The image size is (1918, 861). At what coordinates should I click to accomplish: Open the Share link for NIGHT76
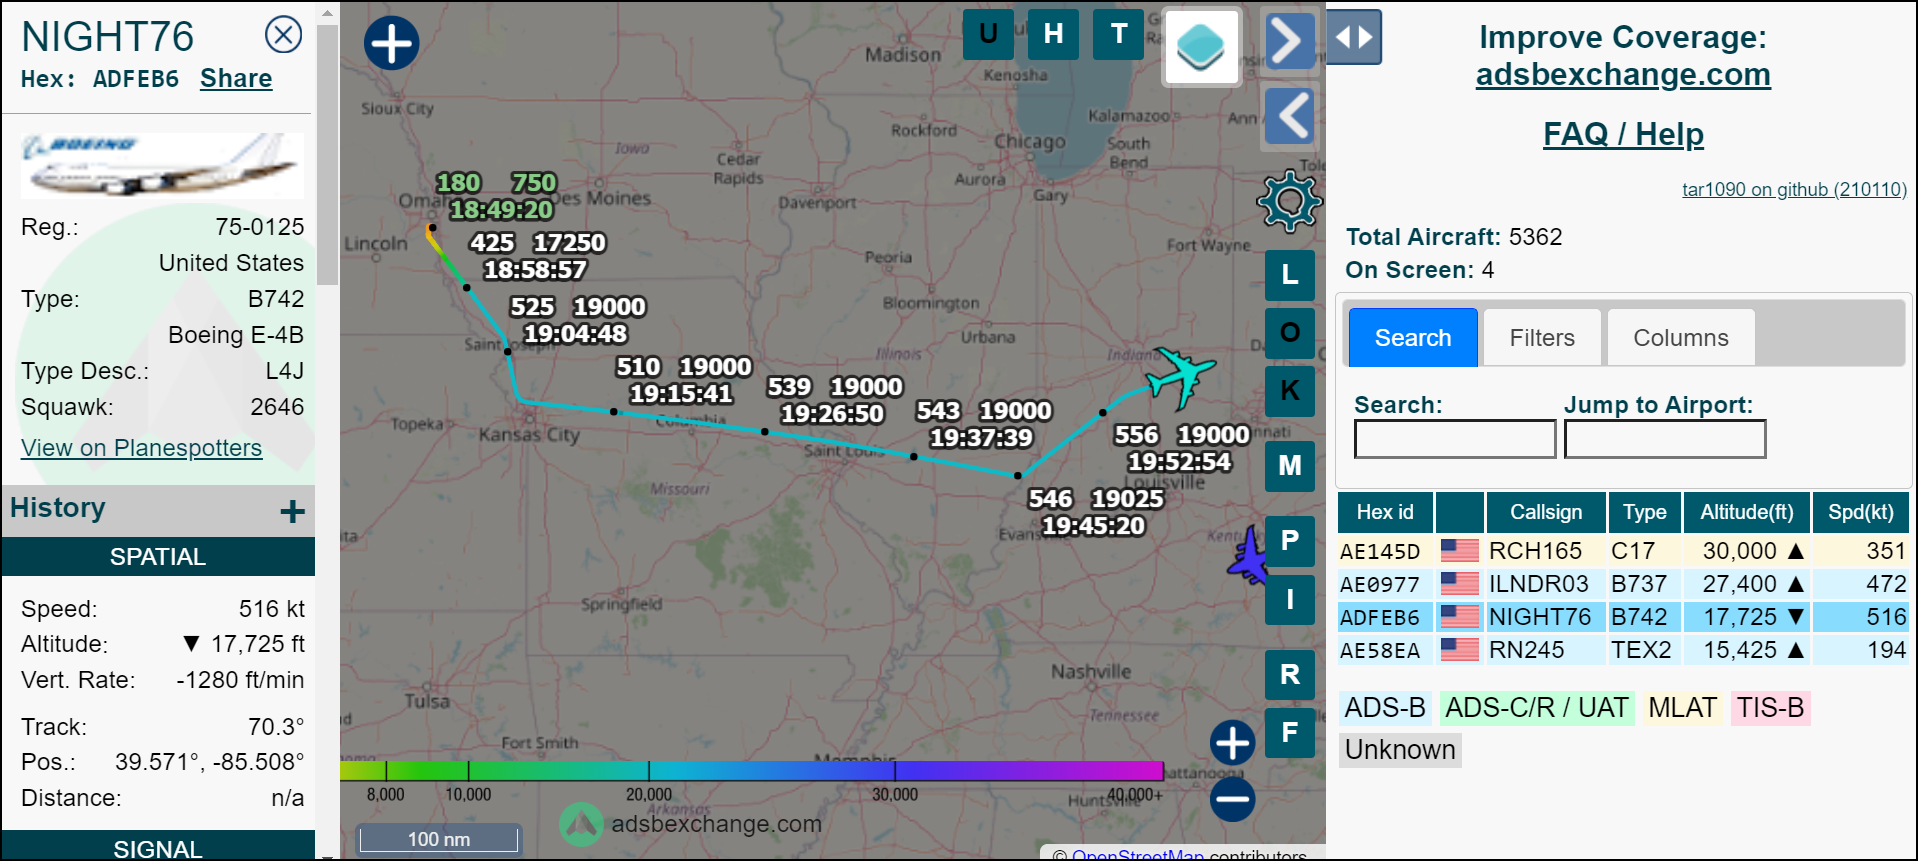click(x=236, y=79)
